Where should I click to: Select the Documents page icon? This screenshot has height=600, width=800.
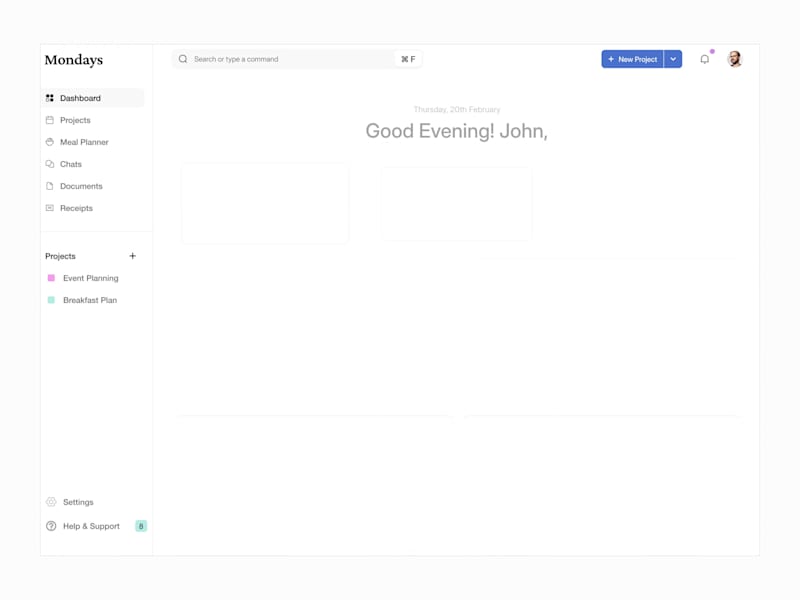[x=50, y=186]
